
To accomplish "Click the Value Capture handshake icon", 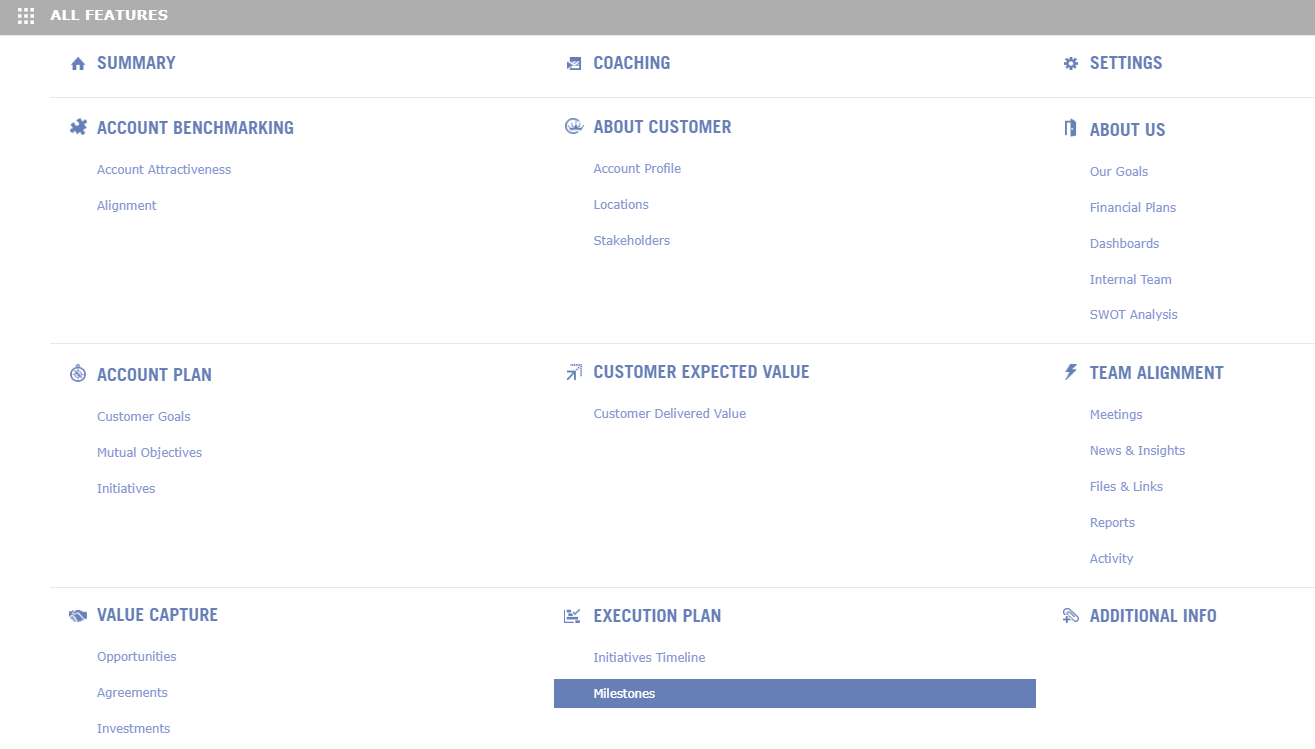I will pyautogui.click(x=78, y=616).
